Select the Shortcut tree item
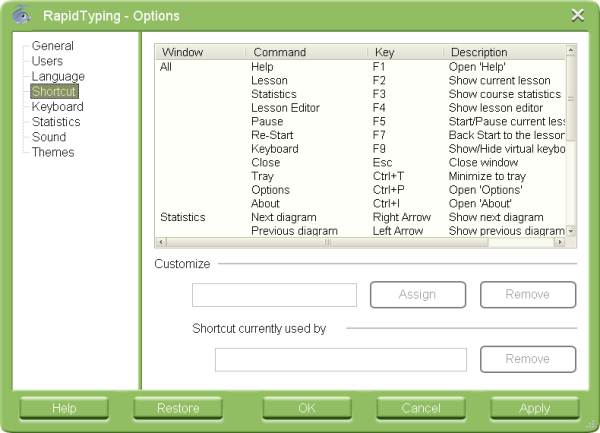This screenshot has width=600, height=433. pyautogui.click(x=54, y=91)
